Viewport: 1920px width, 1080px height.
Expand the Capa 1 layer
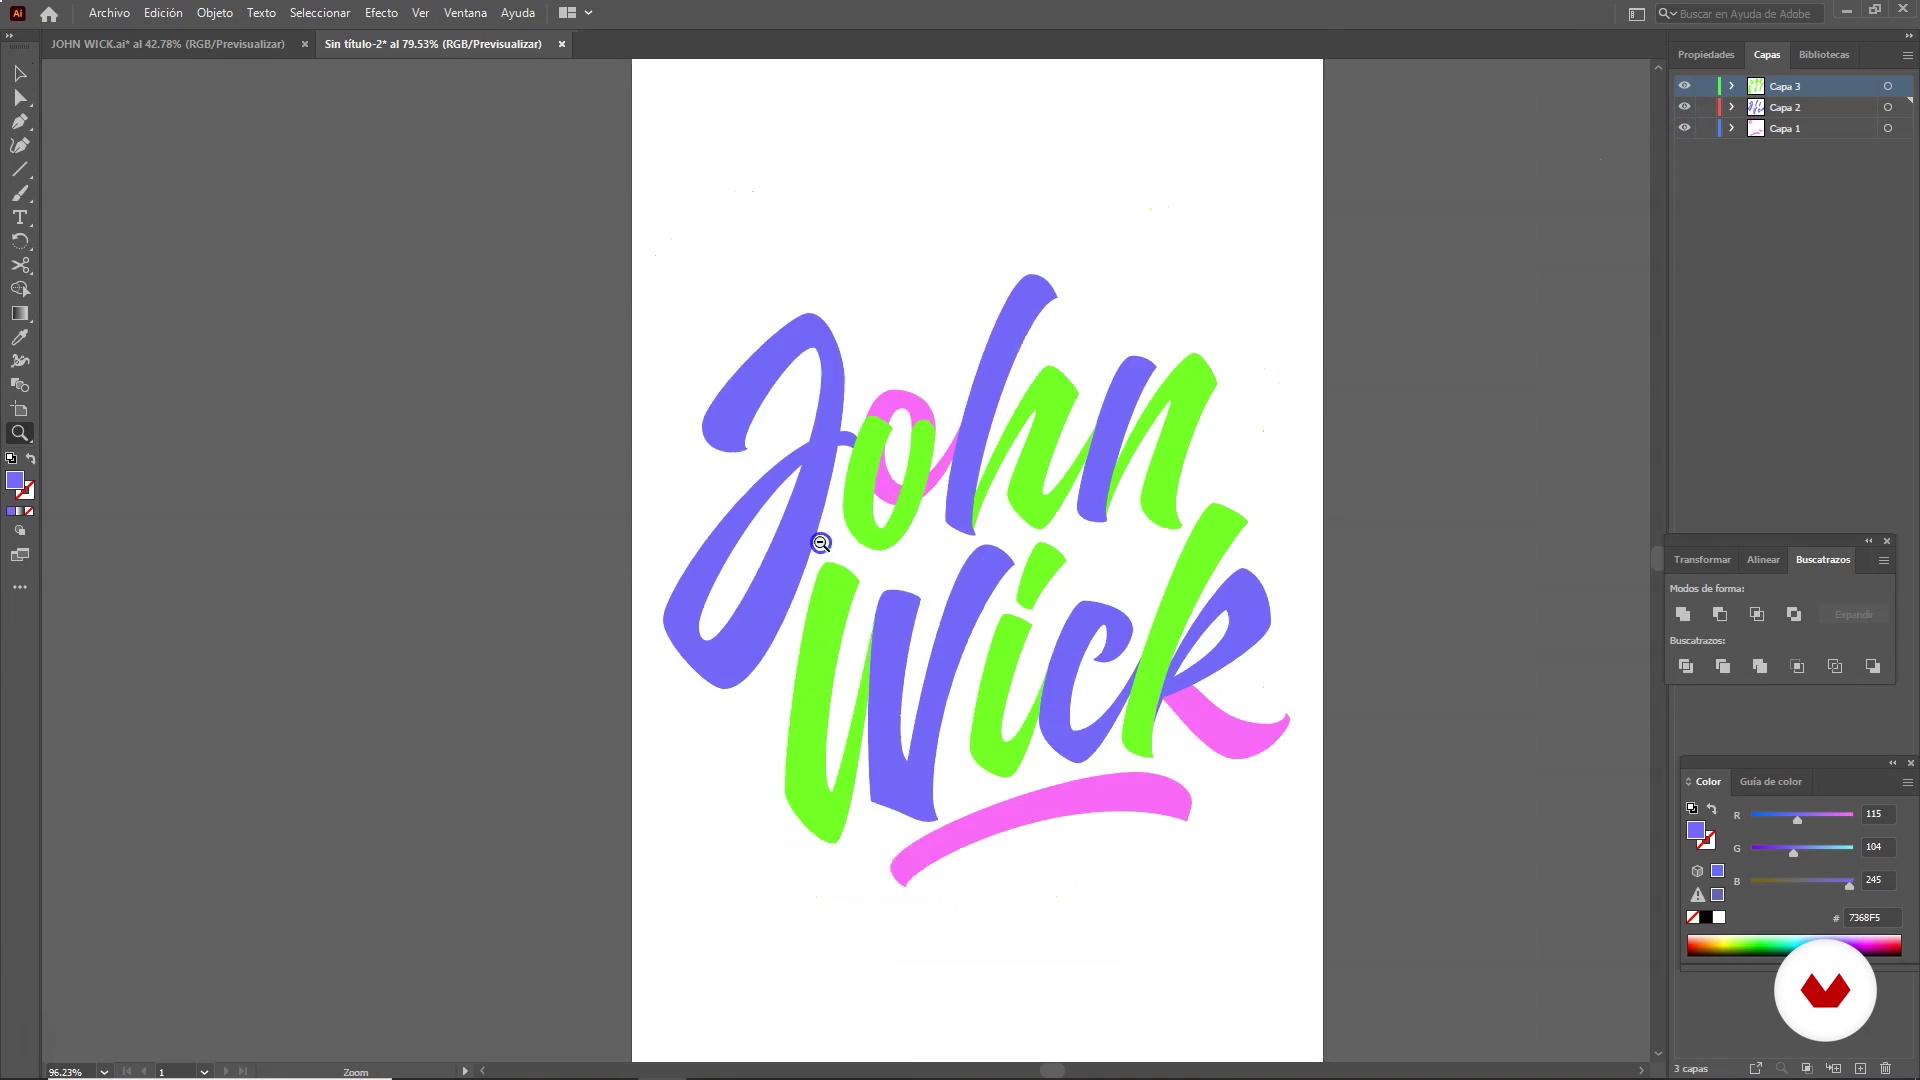1732,128
